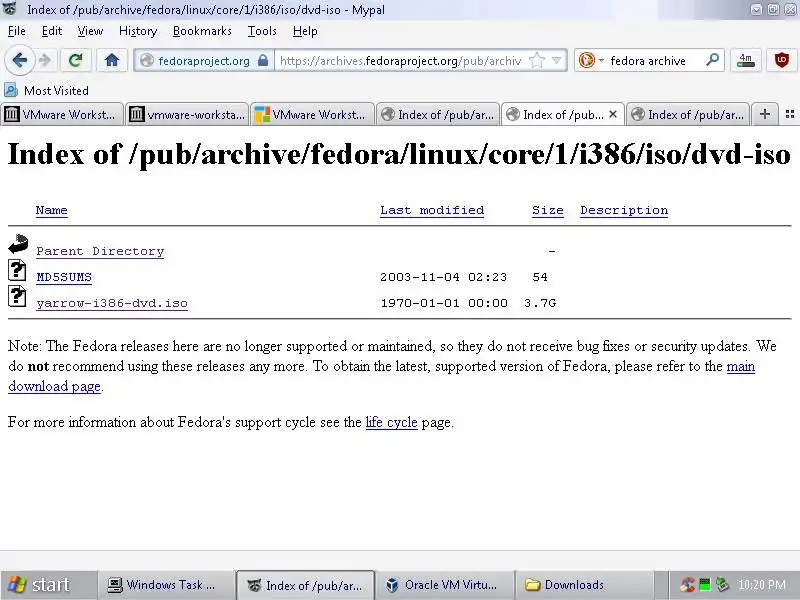Sort listing by Name column

[52, 210]
